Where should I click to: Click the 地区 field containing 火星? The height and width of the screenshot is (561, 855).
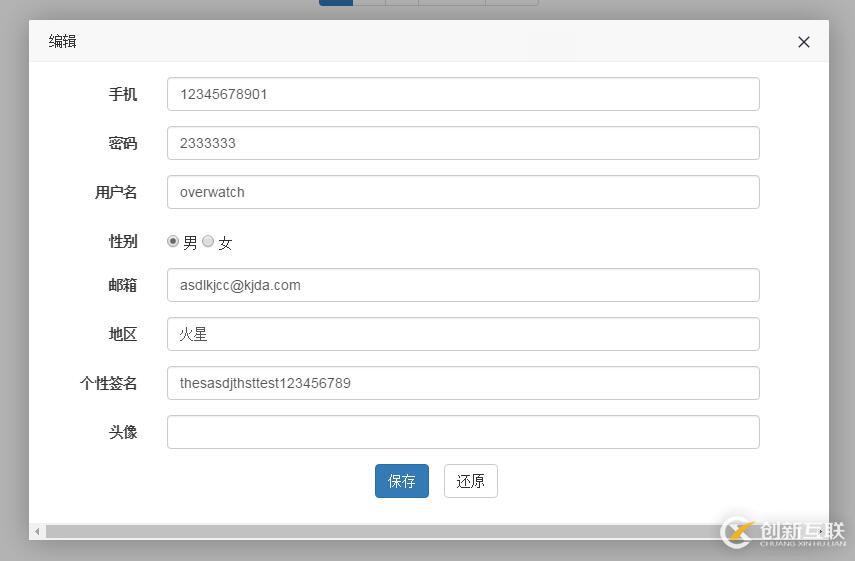(x=463, y=334)
